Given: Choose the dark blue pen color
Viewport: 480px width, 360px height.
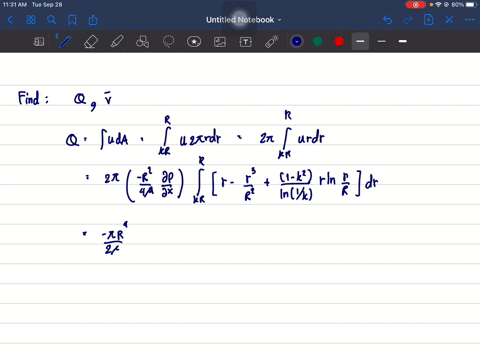Looking at the screenshot, I should pos(297,41).
